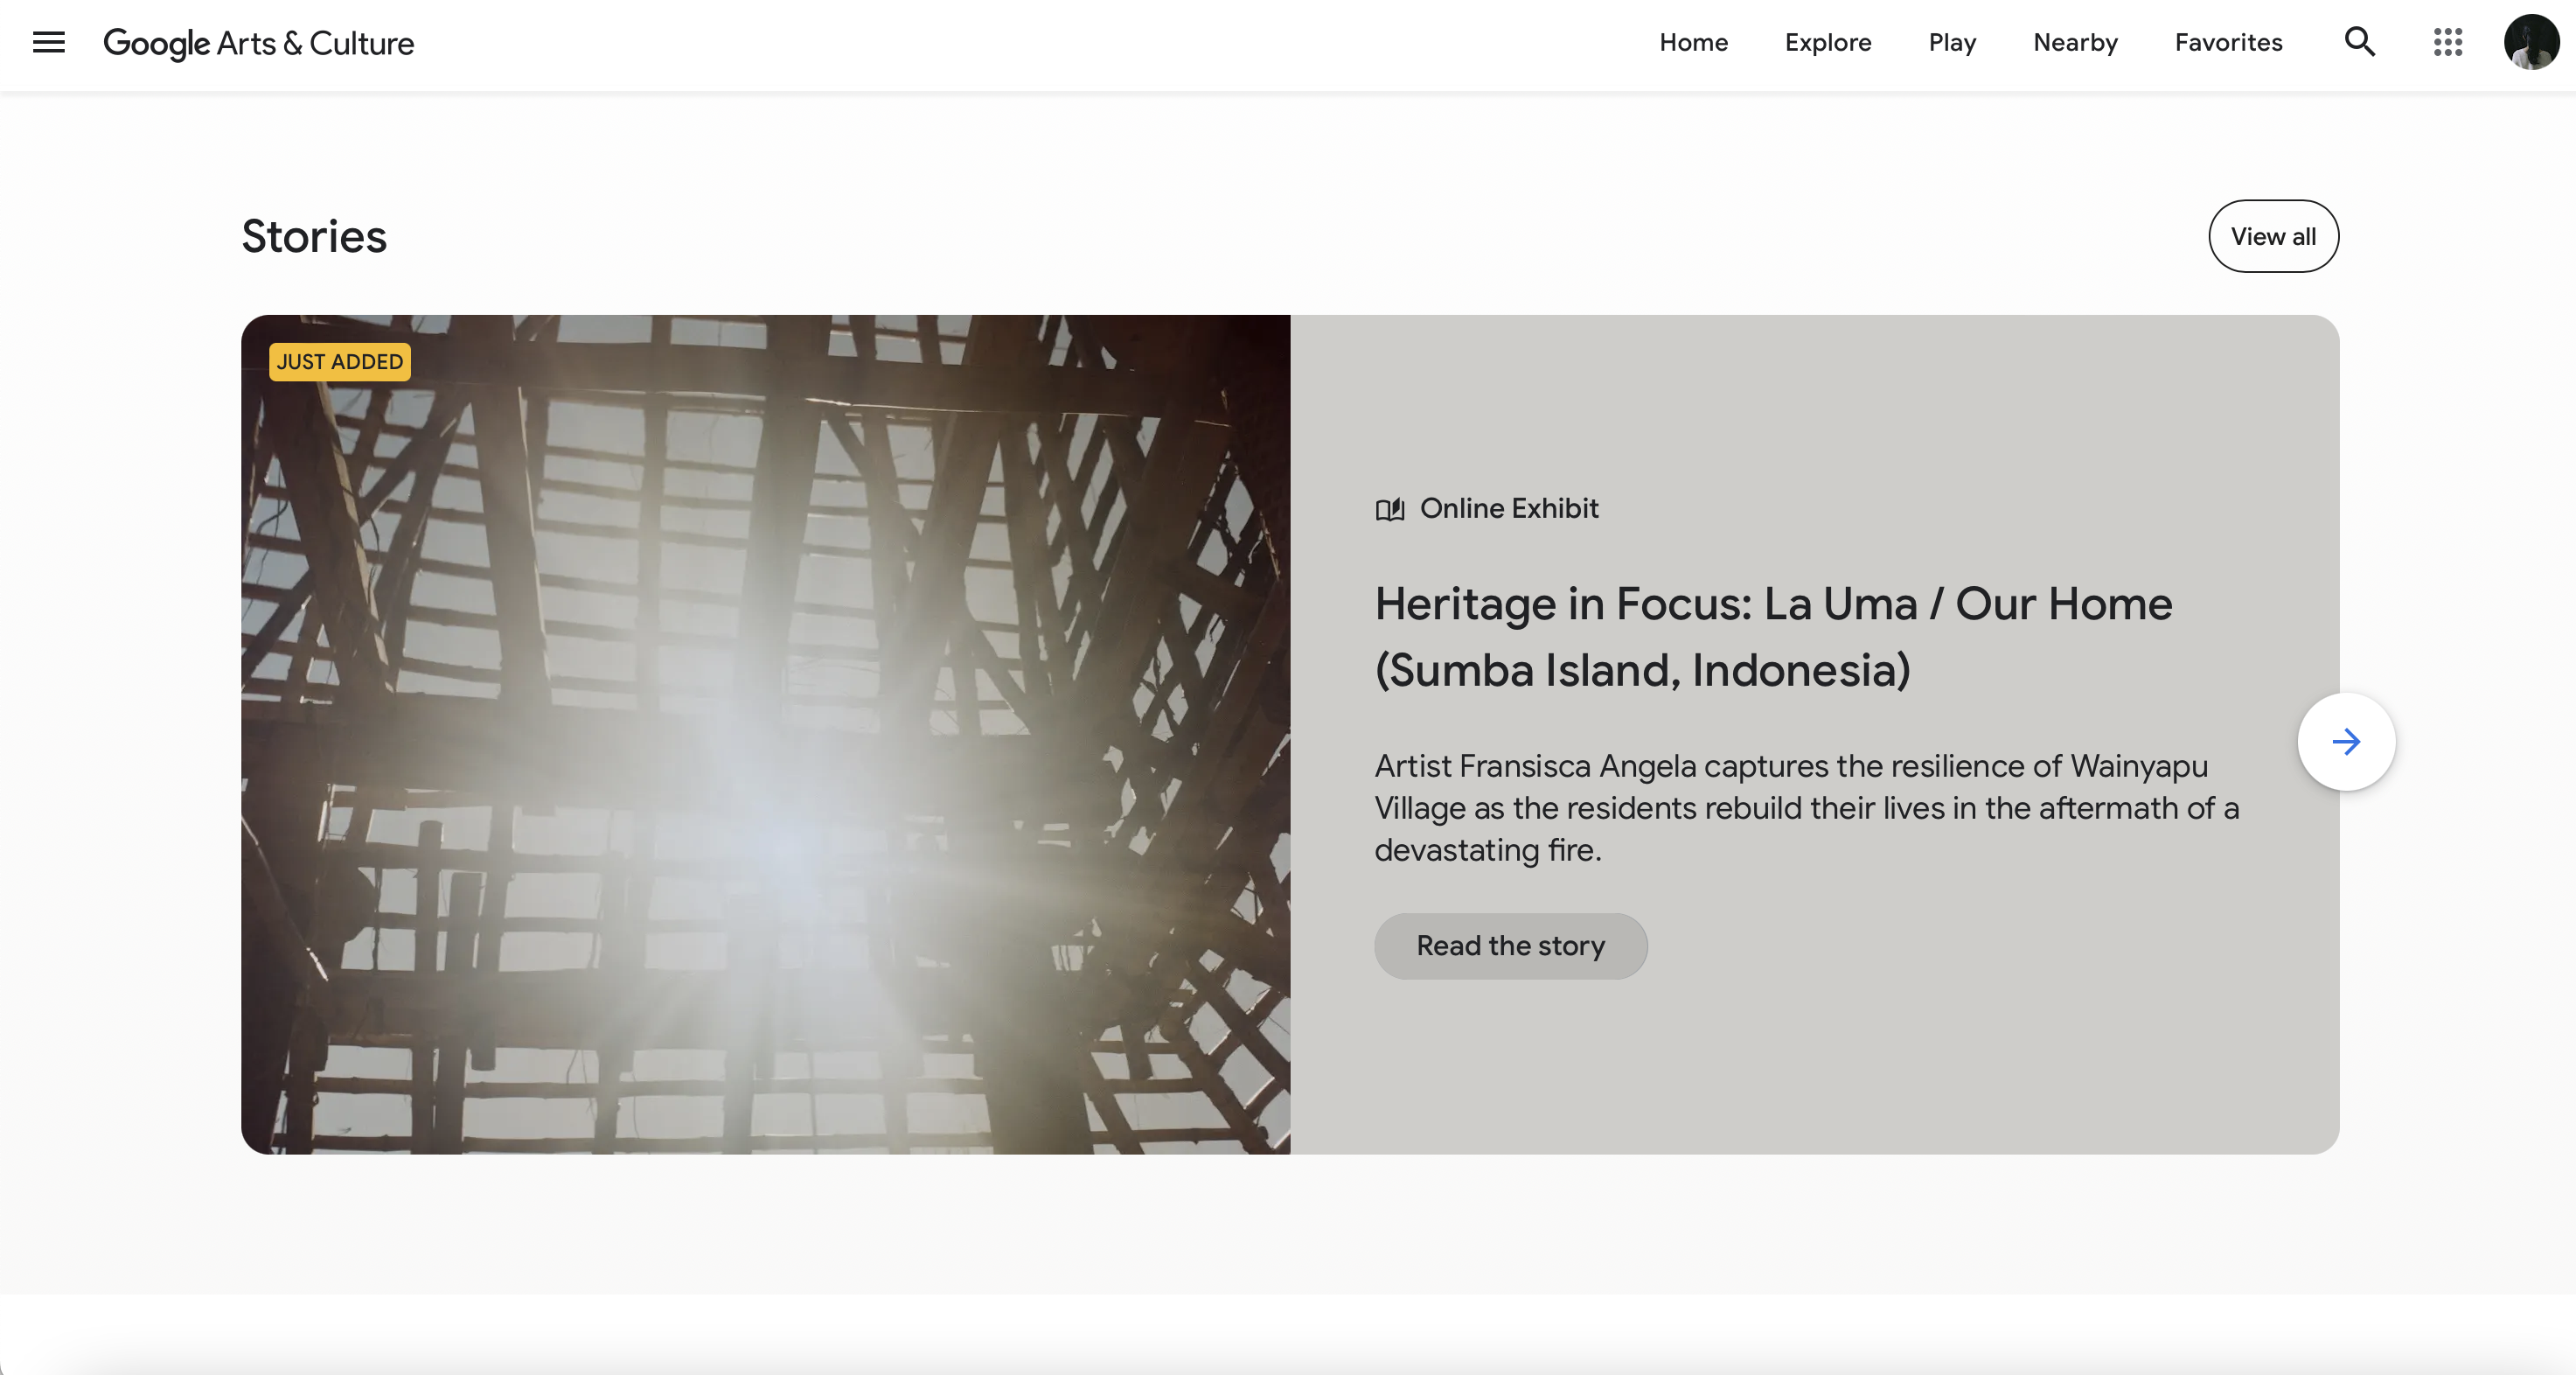Click Read the story button
The width and height of the screenshot is (2576, 1375).
click(x=1510, y=945)
